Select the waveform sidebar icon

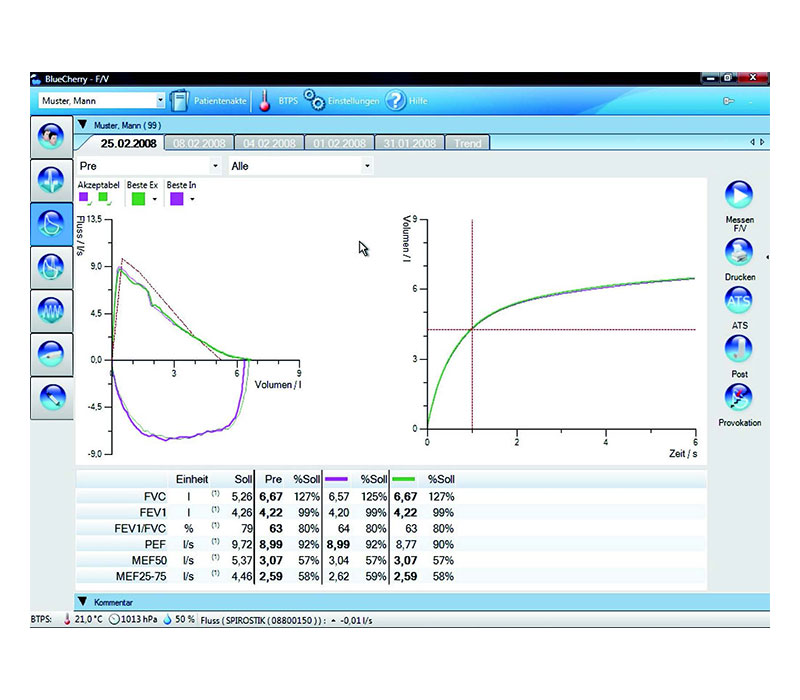point(50,309)
